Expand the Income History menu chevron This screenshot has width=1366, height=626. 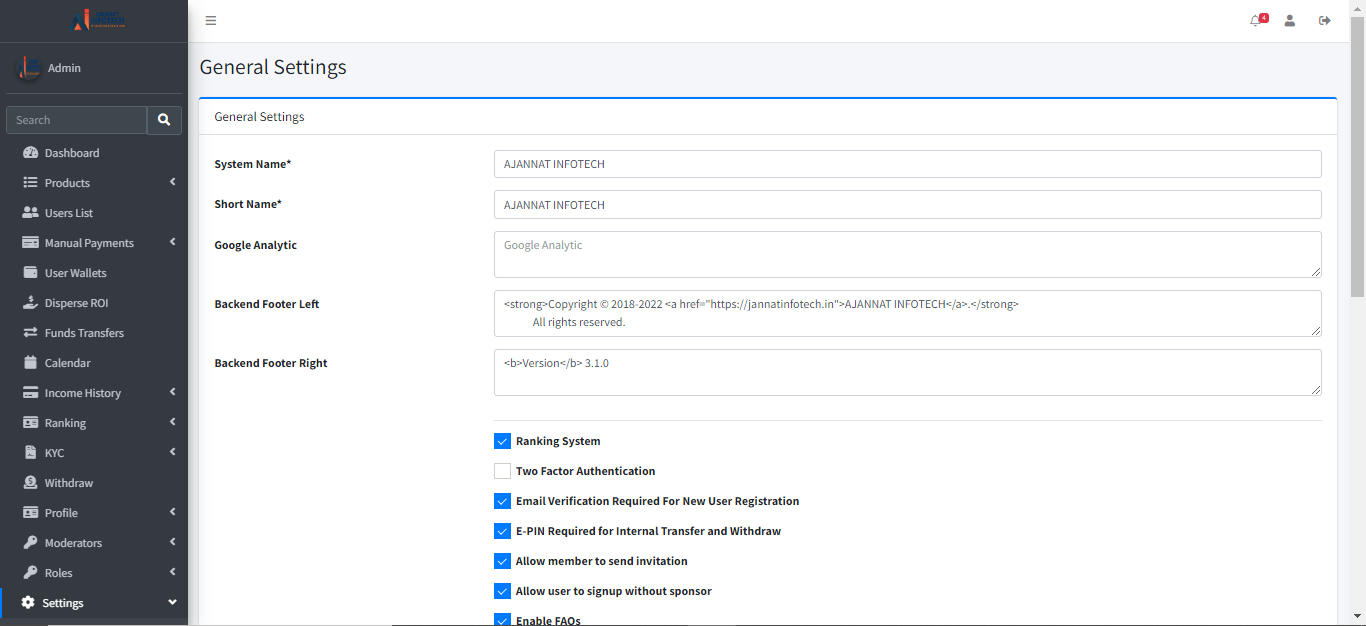pos(172,392)
